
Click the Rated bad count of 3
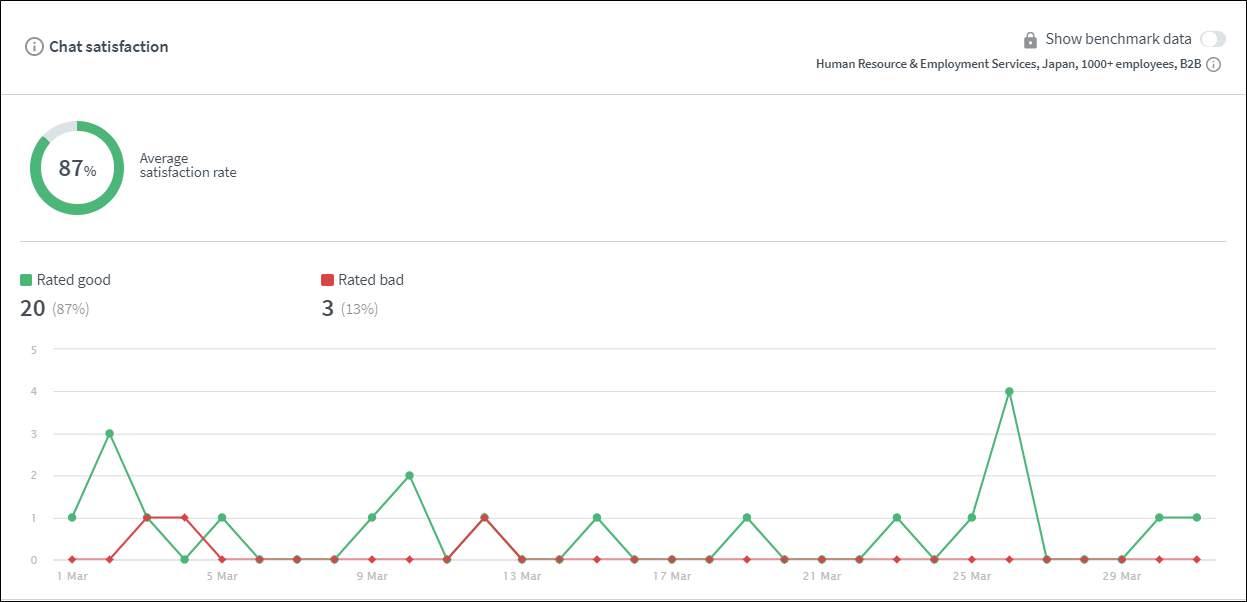(327, 308)
